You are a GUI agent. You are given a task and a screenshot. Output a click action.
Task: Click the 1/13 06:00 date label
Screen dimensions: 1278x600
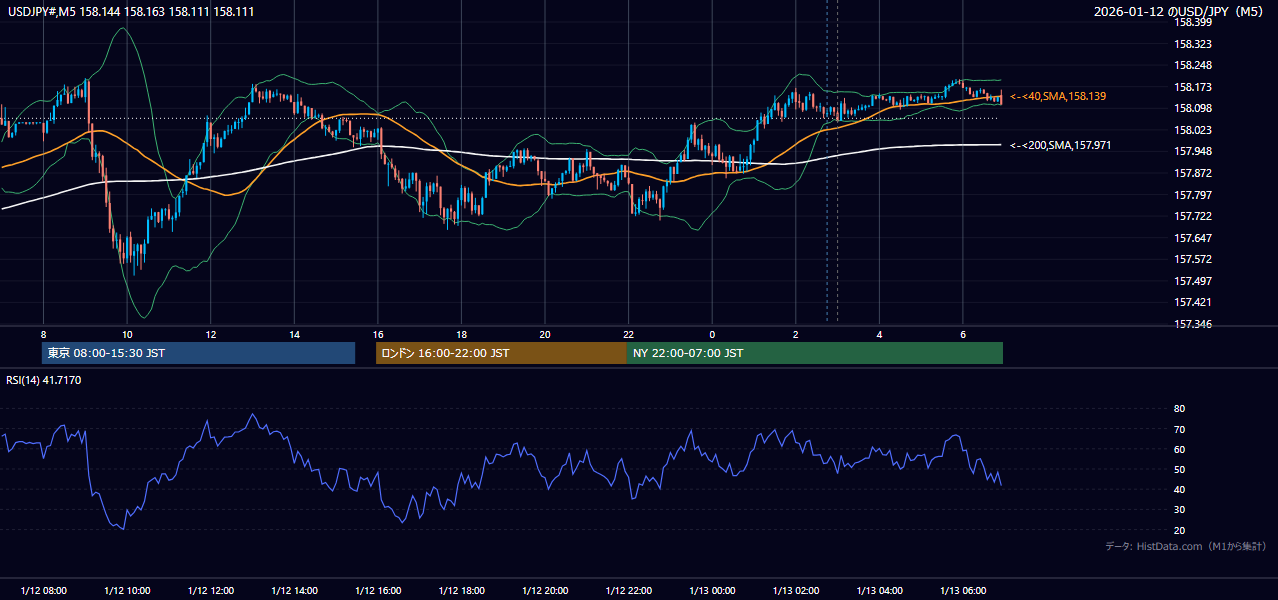962,590
